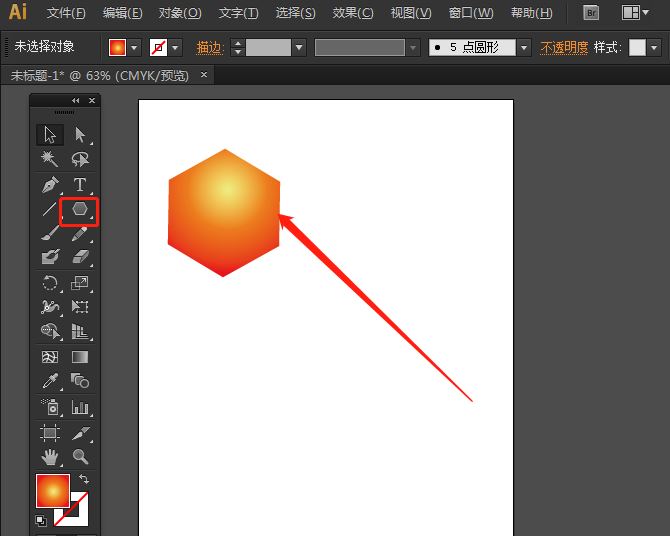The image size is (670, 536).
Task: Select the Zoom magnifier tool
Action: [80, 457]
